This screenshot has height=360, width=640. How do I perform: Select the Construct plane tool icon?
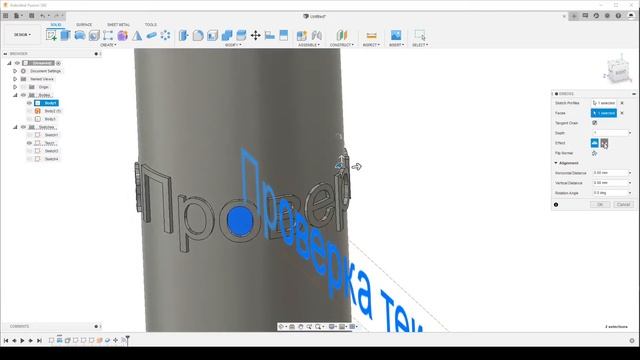(x=342, y=36)
